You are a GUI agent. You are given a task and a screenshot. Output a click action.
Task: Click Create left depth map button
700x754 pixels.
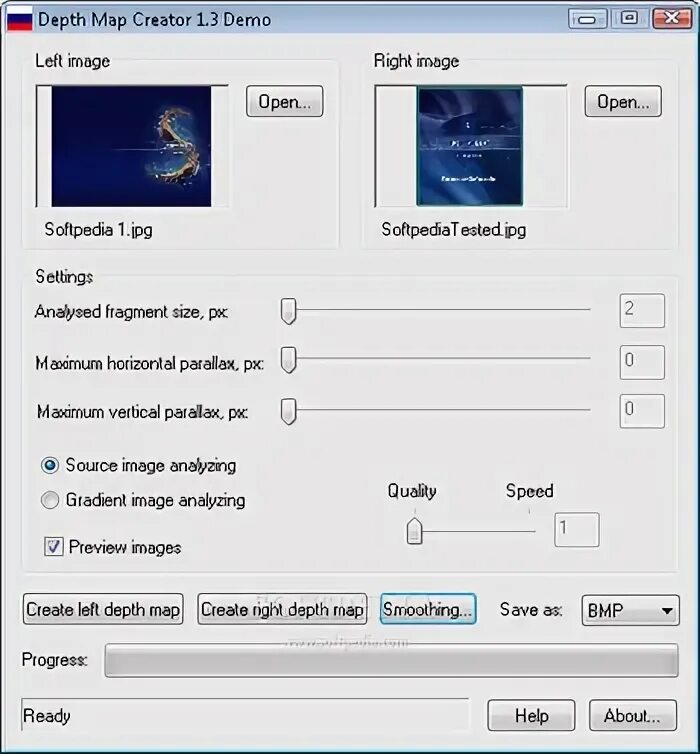103,609
